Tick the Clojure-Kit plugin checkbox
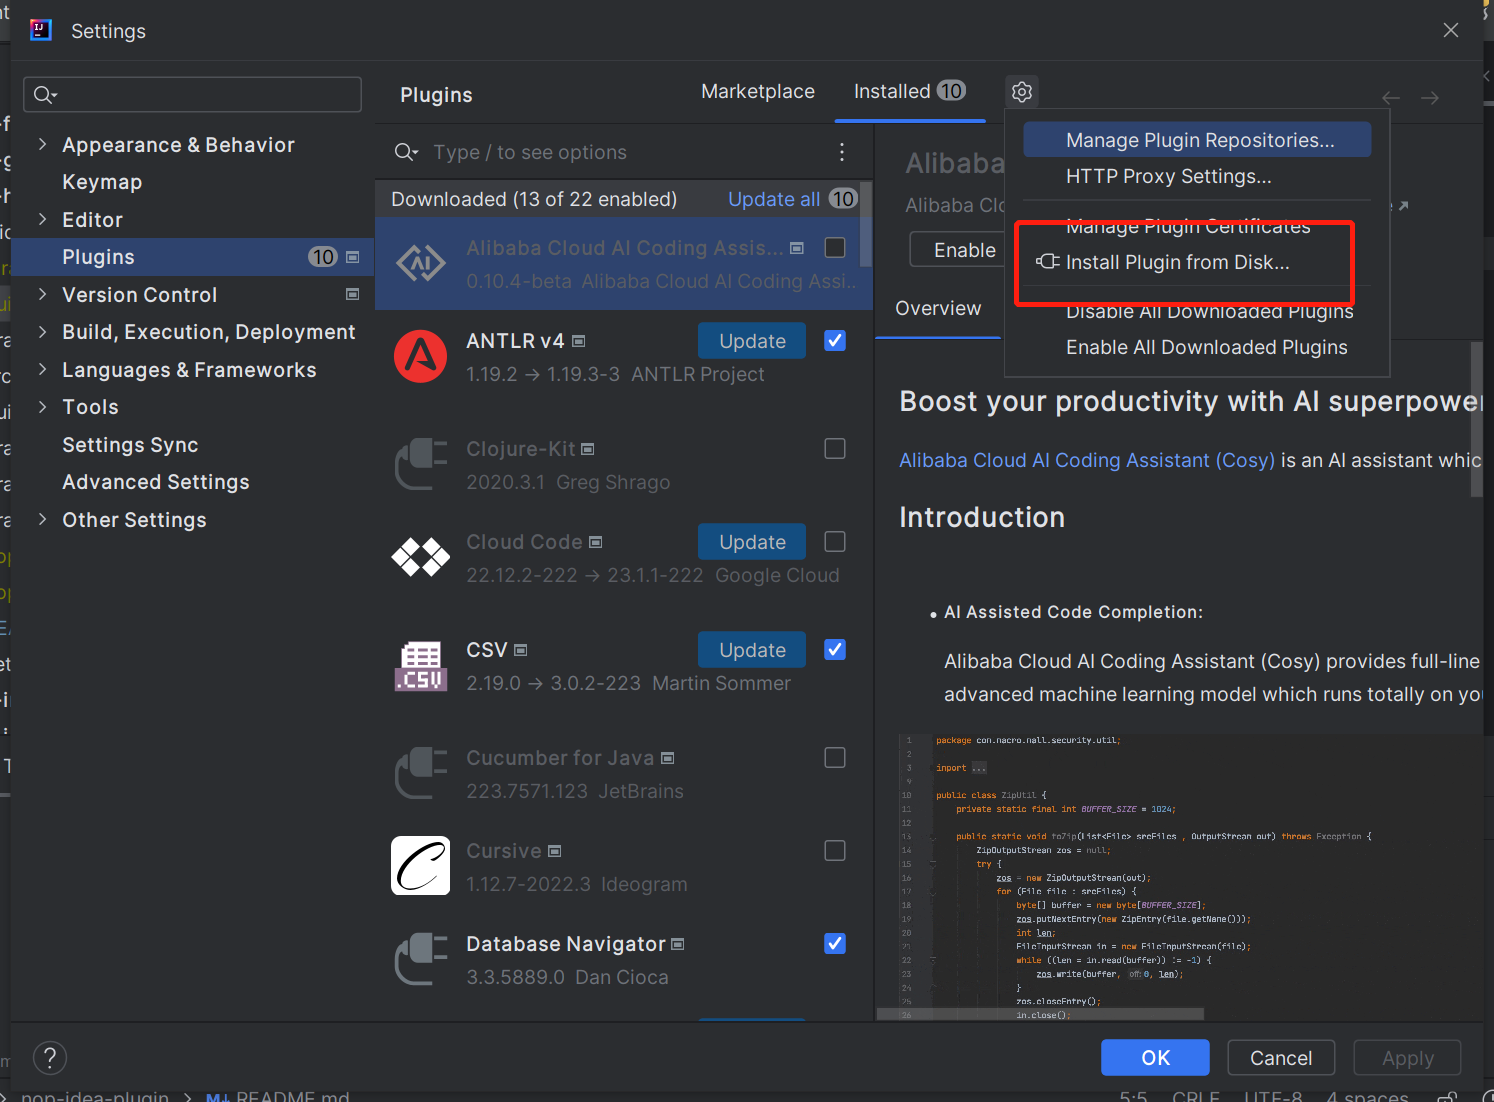The width and height of the screenshot is (1494, 1102). click(x=835, y=448)
